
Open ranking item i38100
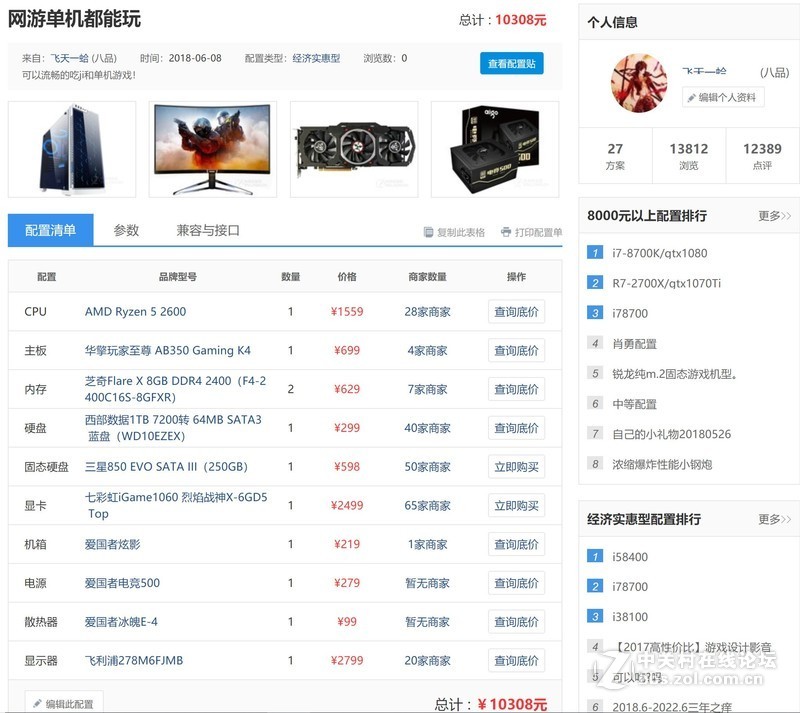click(630, 617)
